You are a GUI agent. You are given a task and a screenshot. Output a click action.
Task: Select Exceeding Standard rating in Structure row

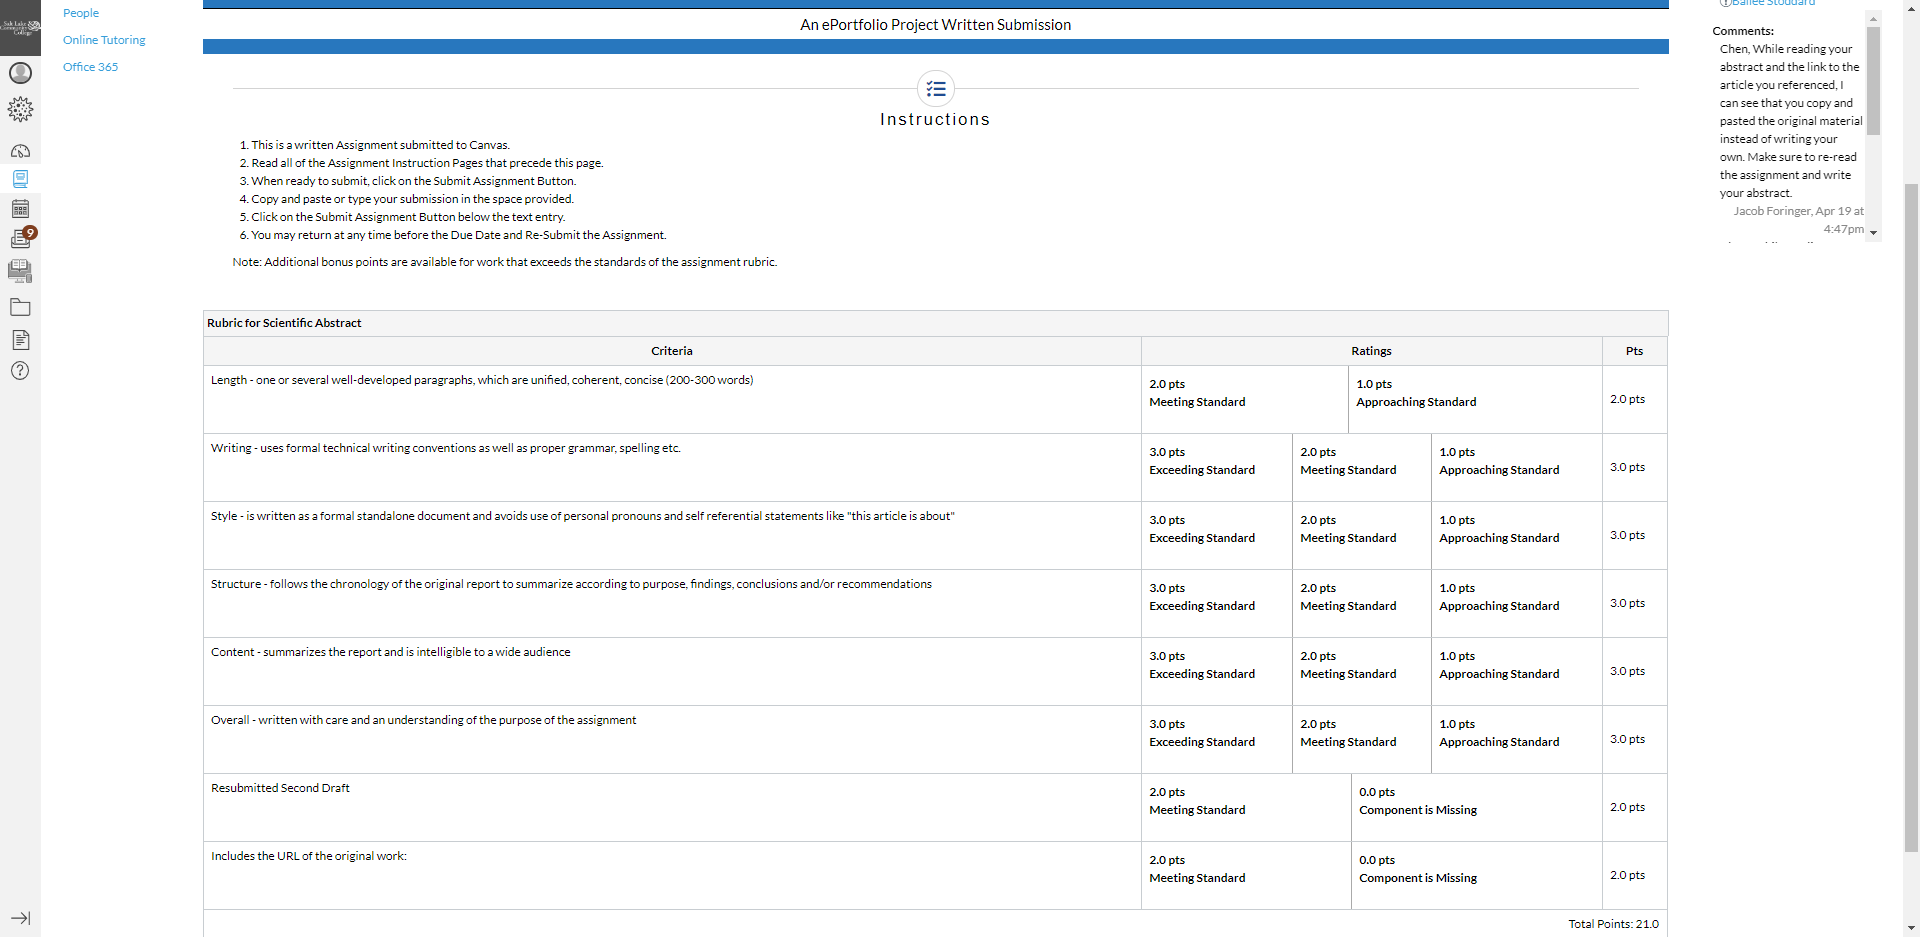pos(1216,603)
